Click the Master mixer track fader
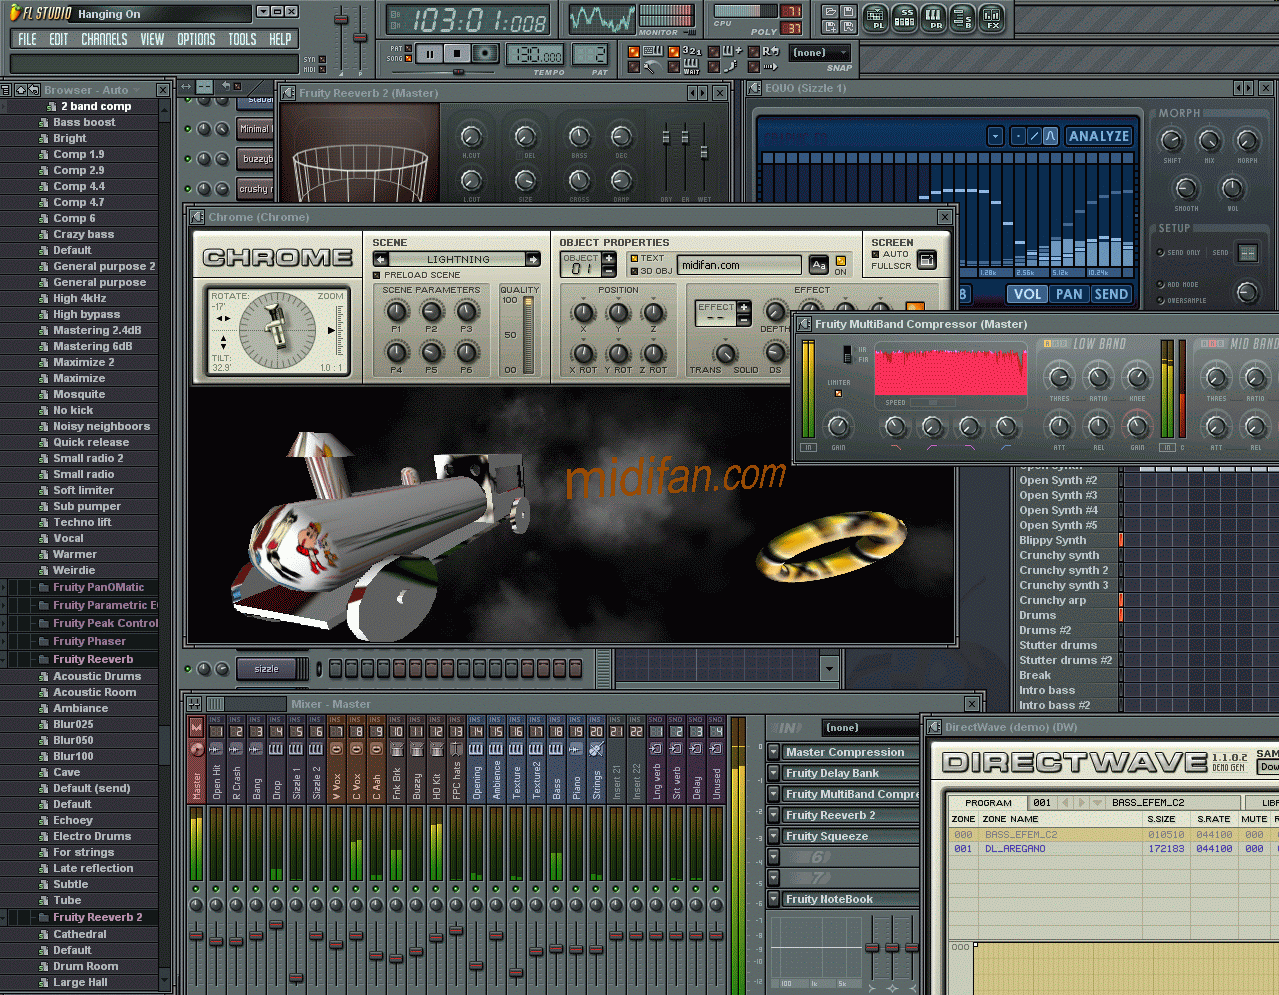This screenshot has width=1279, height=995. 196,934
